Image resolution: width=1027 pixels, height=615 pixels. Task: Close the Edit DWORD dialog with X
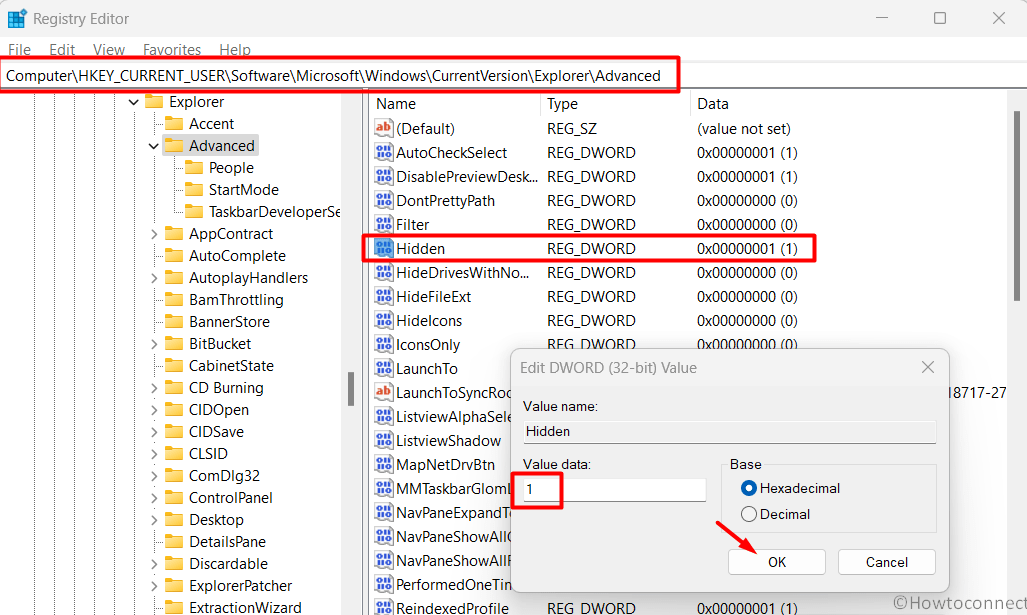point(927,367)
